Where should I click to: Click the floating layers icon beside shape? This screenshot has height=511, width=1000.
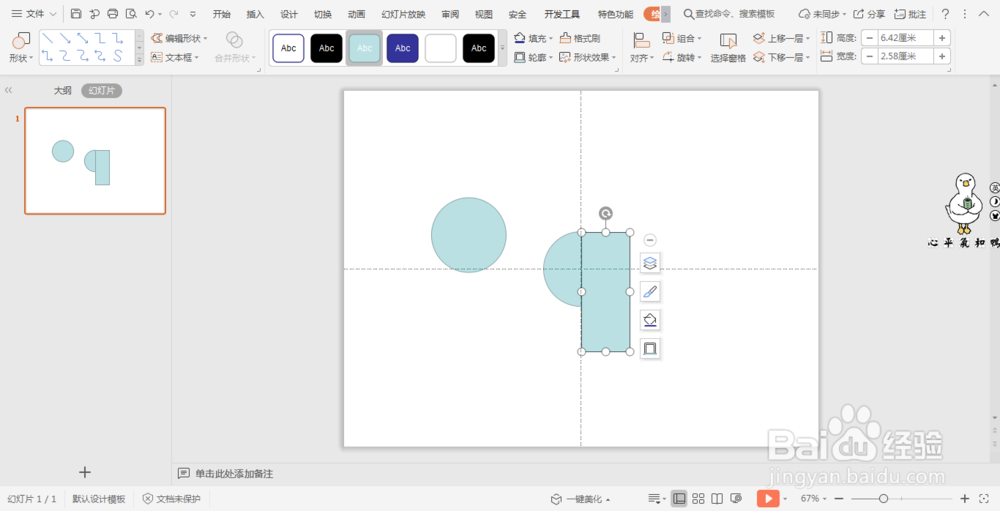click(650, 263)
